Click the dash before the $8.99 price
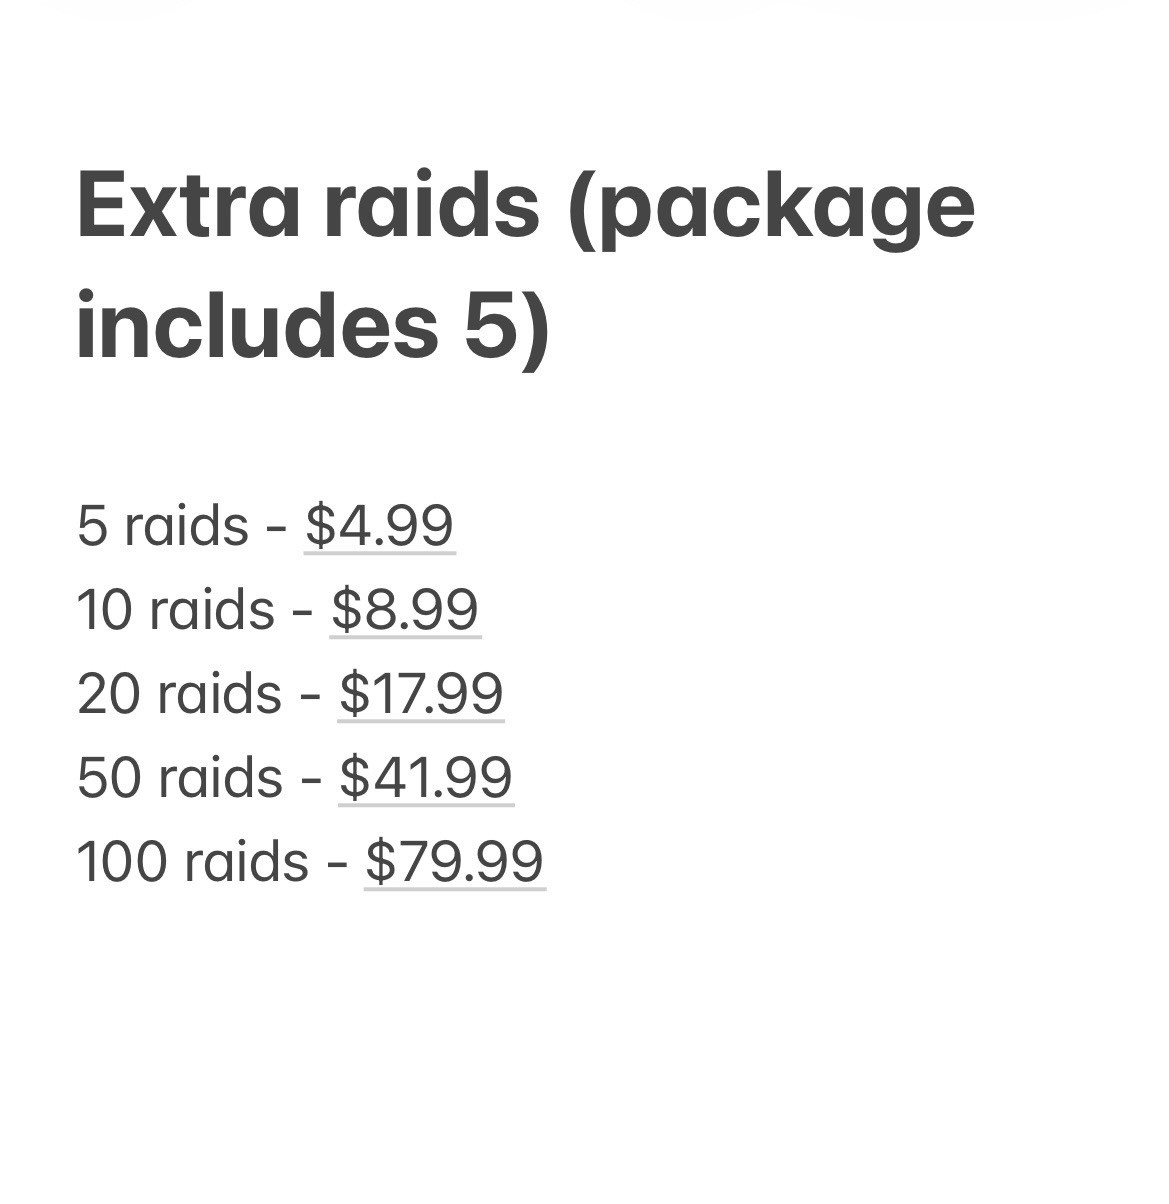 tap(303, 613)
